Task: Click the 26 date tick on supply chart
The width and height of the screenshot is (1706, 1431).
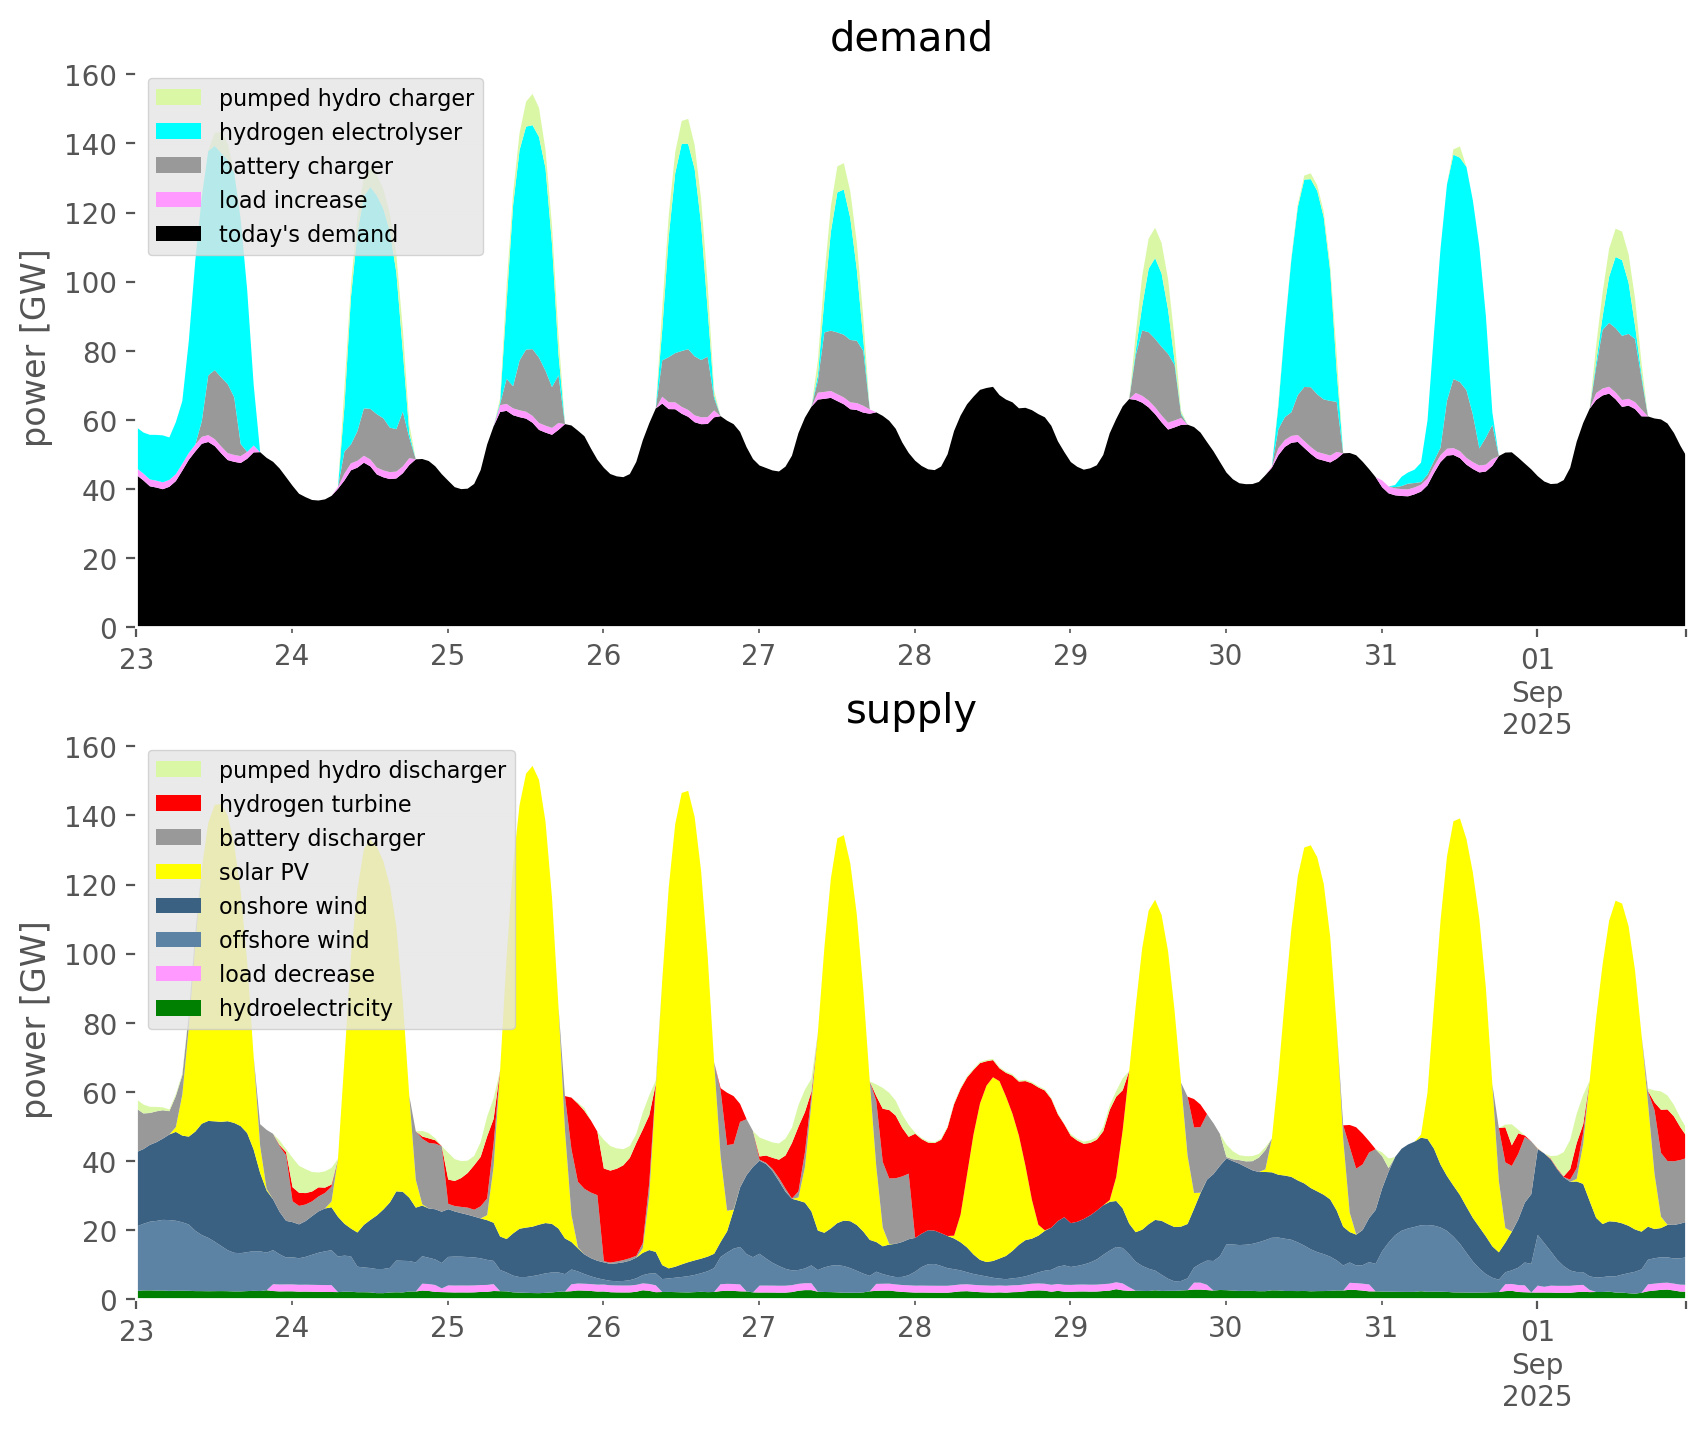Action: pyautogui.click(x=603, y=1329)
